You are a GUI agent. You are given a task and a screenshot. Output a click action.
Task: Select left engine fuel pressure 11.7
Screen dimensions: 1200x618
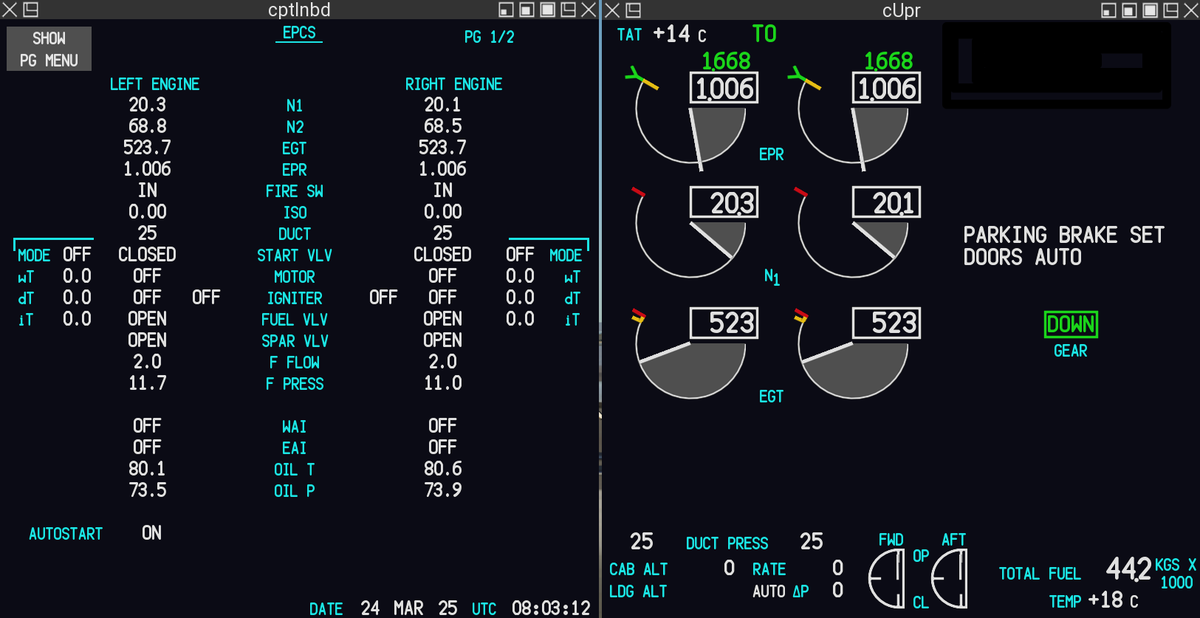tap(147, 383)
